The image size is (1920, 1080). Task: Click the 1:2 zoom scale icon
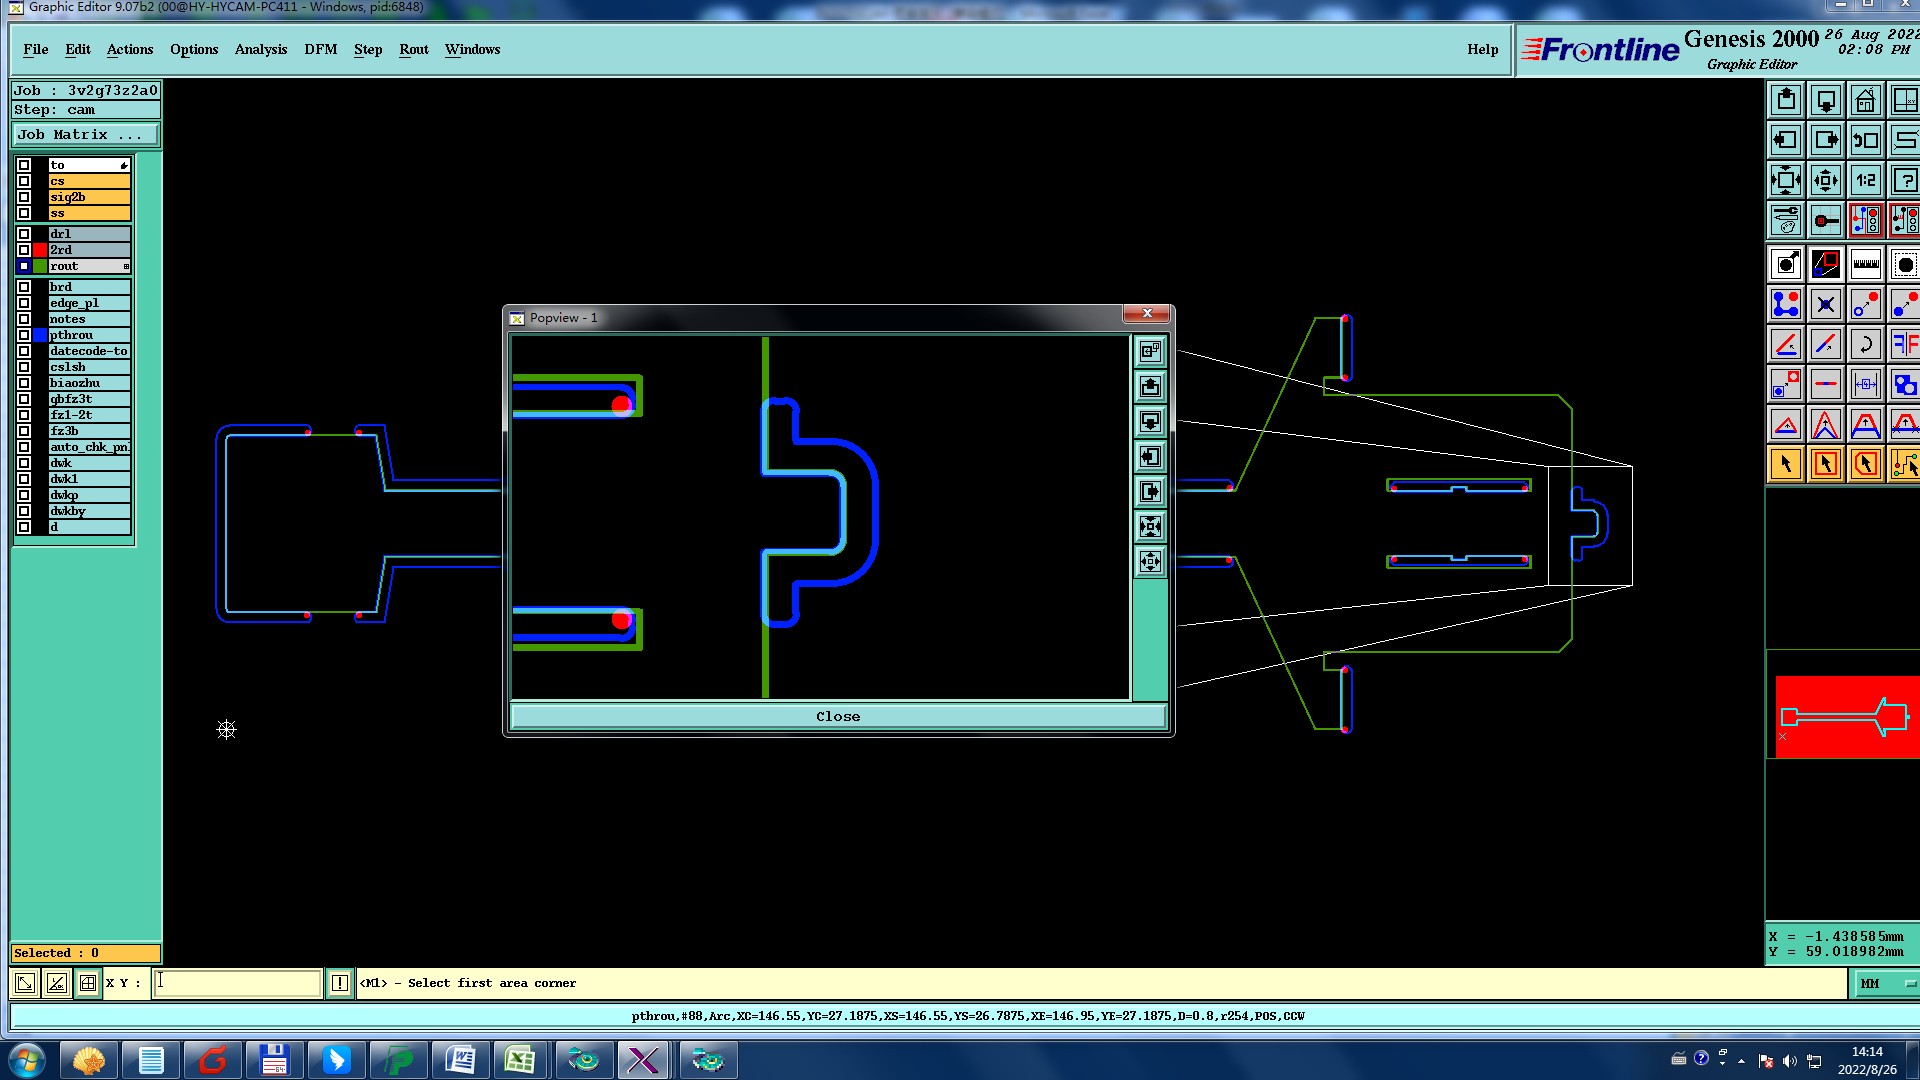point(1865,181)
